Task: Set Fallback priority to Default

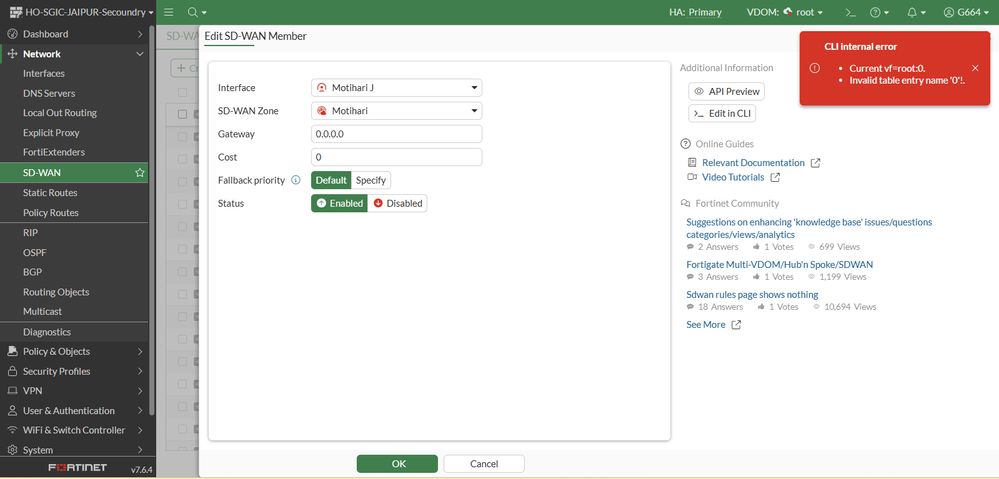Action: 331,180
